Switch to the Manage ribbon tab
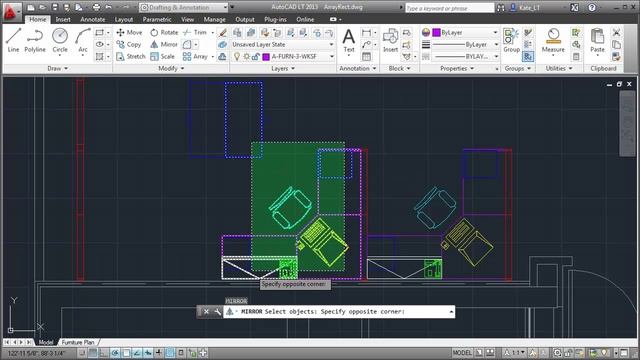 214,19
